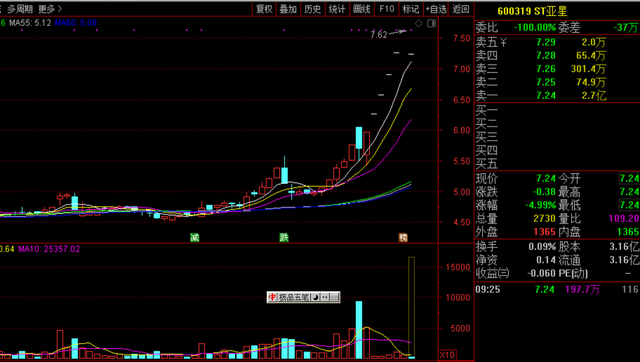Select the 画线 drawing tool
The image size is (640, 362).
coord(362,9)
